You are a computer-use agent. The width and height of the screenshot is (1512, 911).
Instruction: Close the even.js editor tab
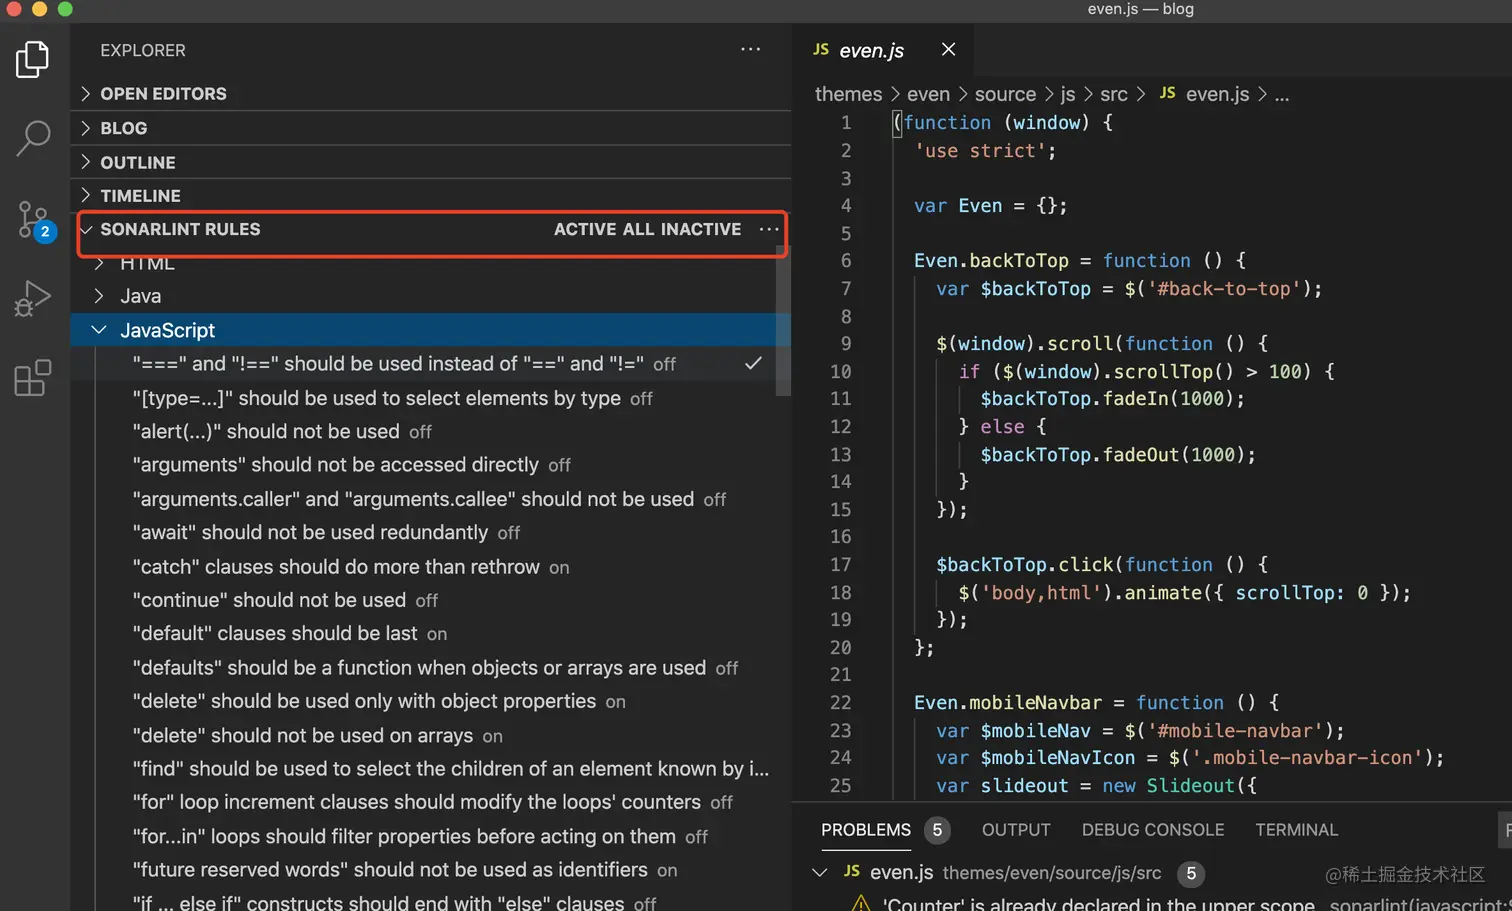tap(948, 49)
